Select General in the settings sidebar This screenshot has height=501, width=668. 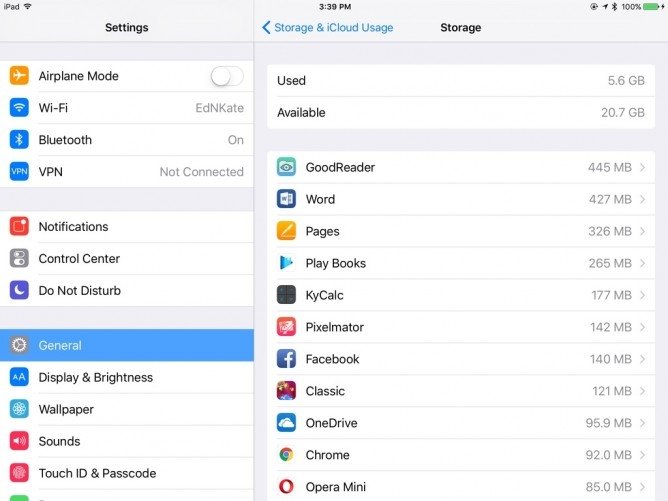point(127,345)
